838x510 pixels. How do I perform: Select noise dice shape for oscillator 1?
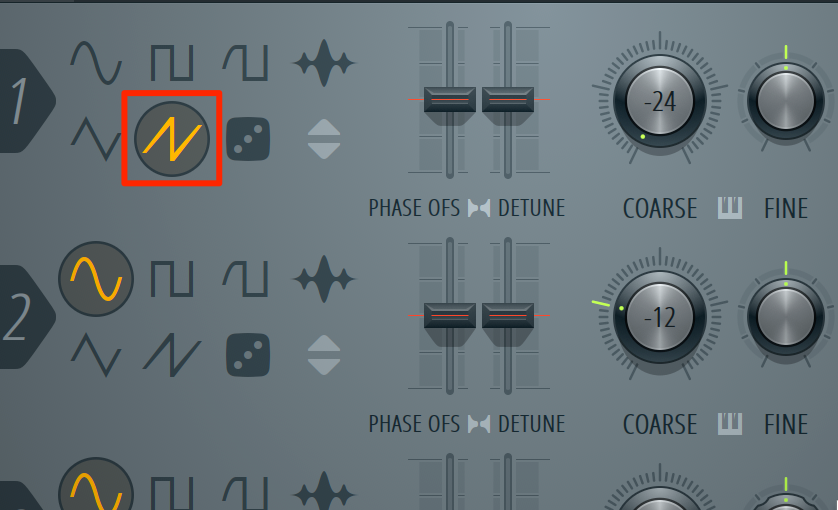tap(248, 139)
